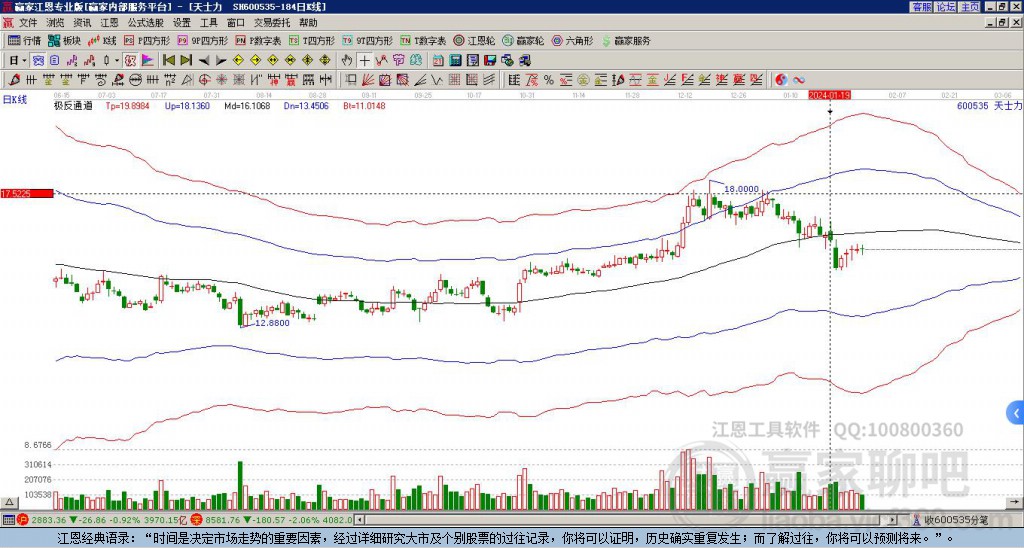The width and height of the screenshot is (1024, 548).
Task: Click the 600535 天士力 stock label
Action: tap(989, 105)
